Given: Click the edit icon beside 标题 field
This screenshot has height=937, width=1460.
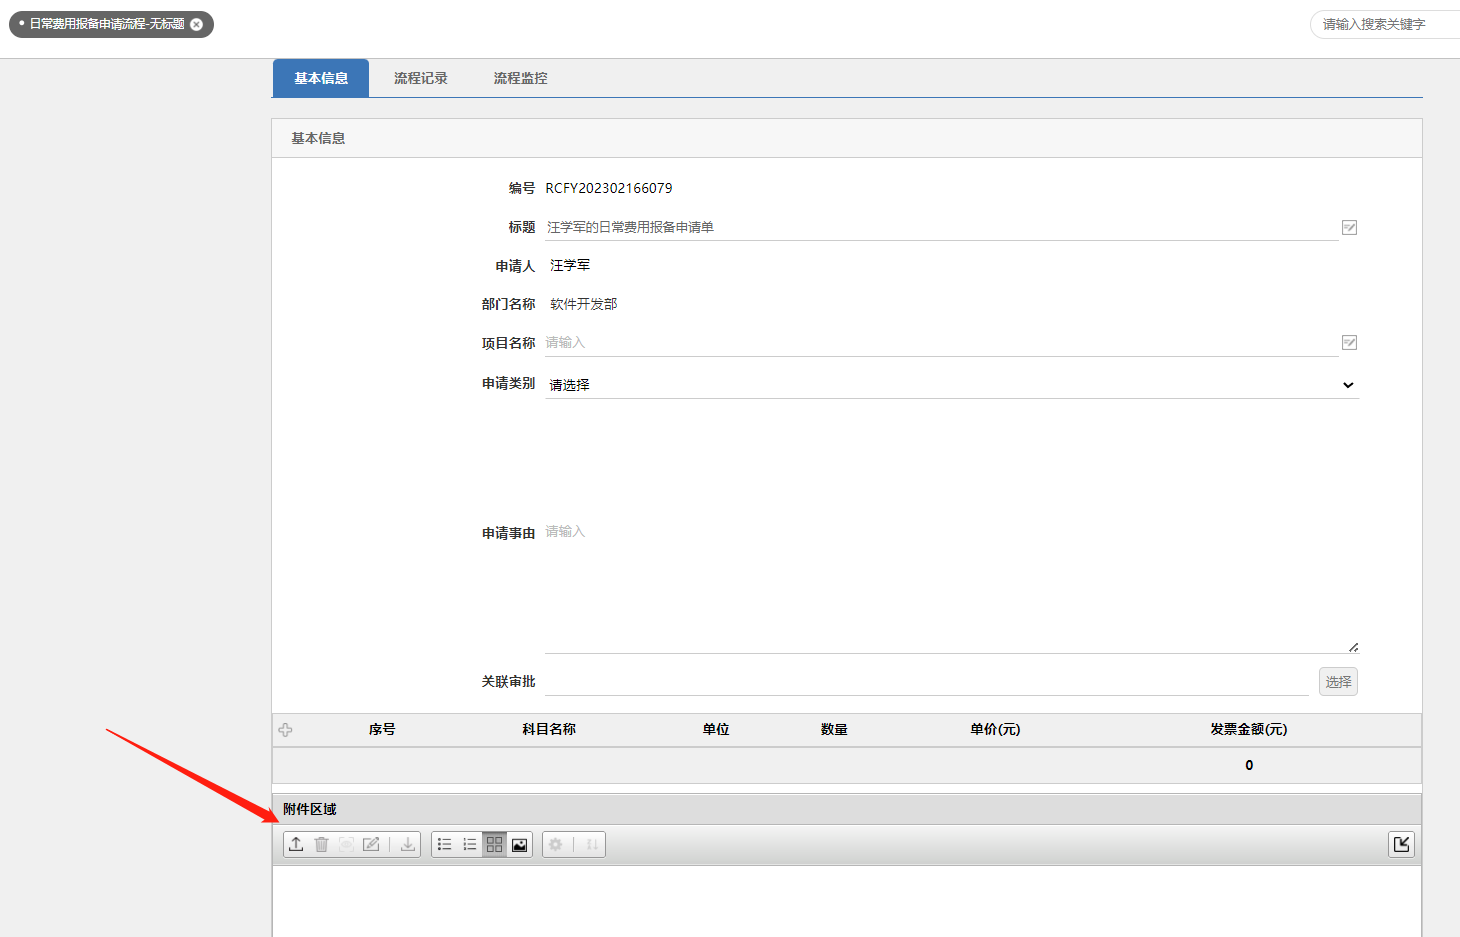Looking at the screenshot, I should 1349,228.
